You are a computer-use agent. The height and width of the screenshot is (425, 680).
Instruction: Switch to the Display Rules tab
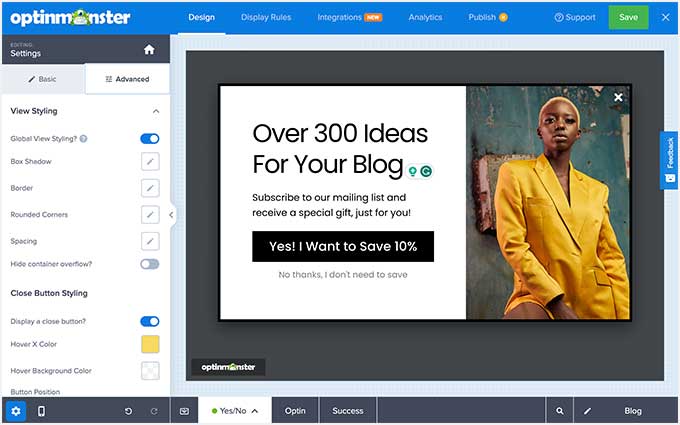(266, 17)
